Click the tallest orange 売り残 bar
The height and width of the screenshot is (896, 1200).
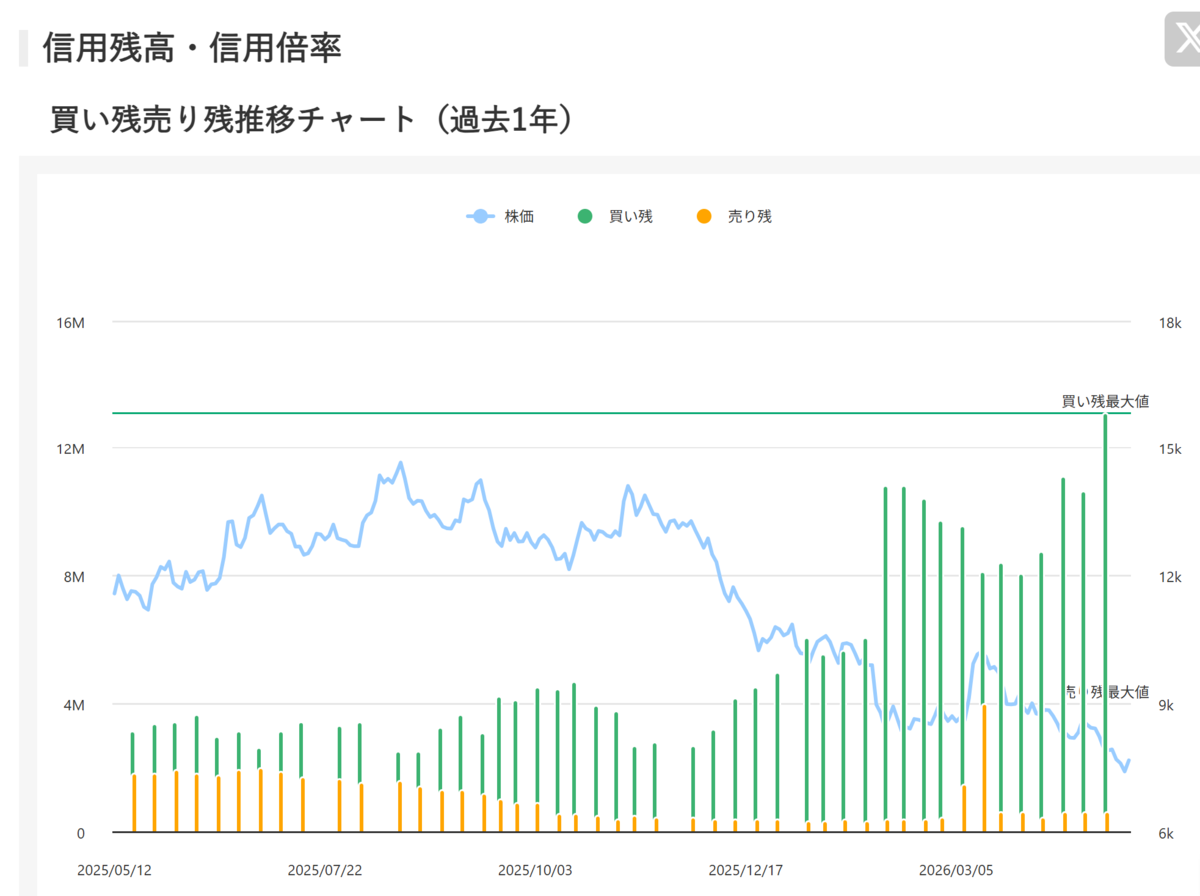click(x=984, y=768)
